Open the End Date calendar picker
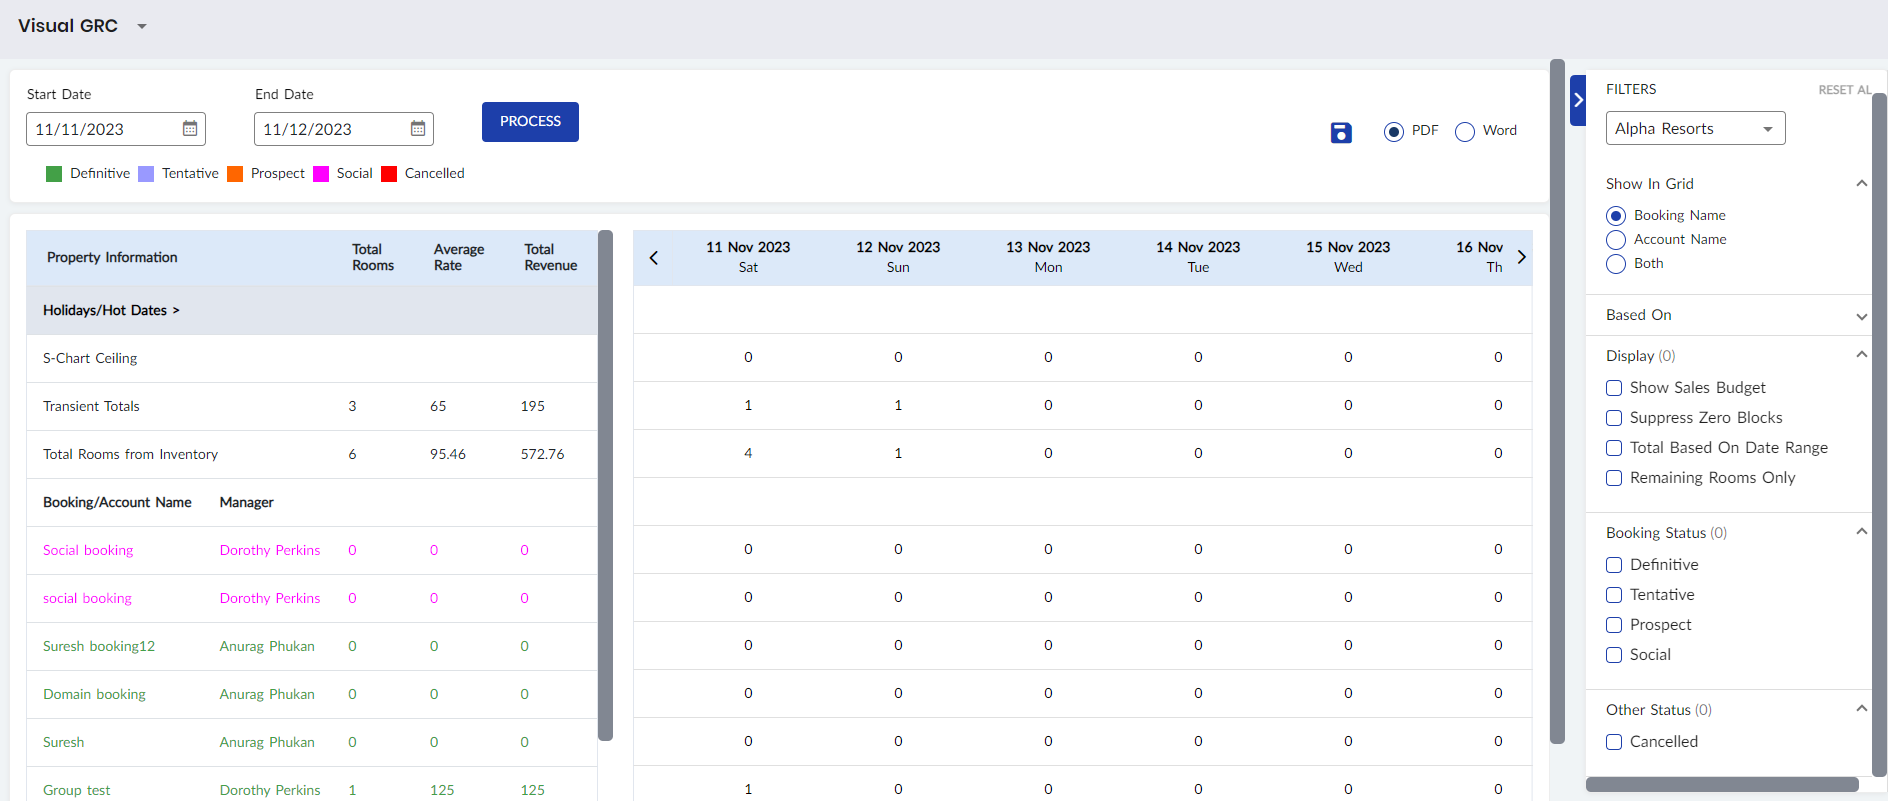Screen dimensions: 1888x801 click(x=418, y=129)
